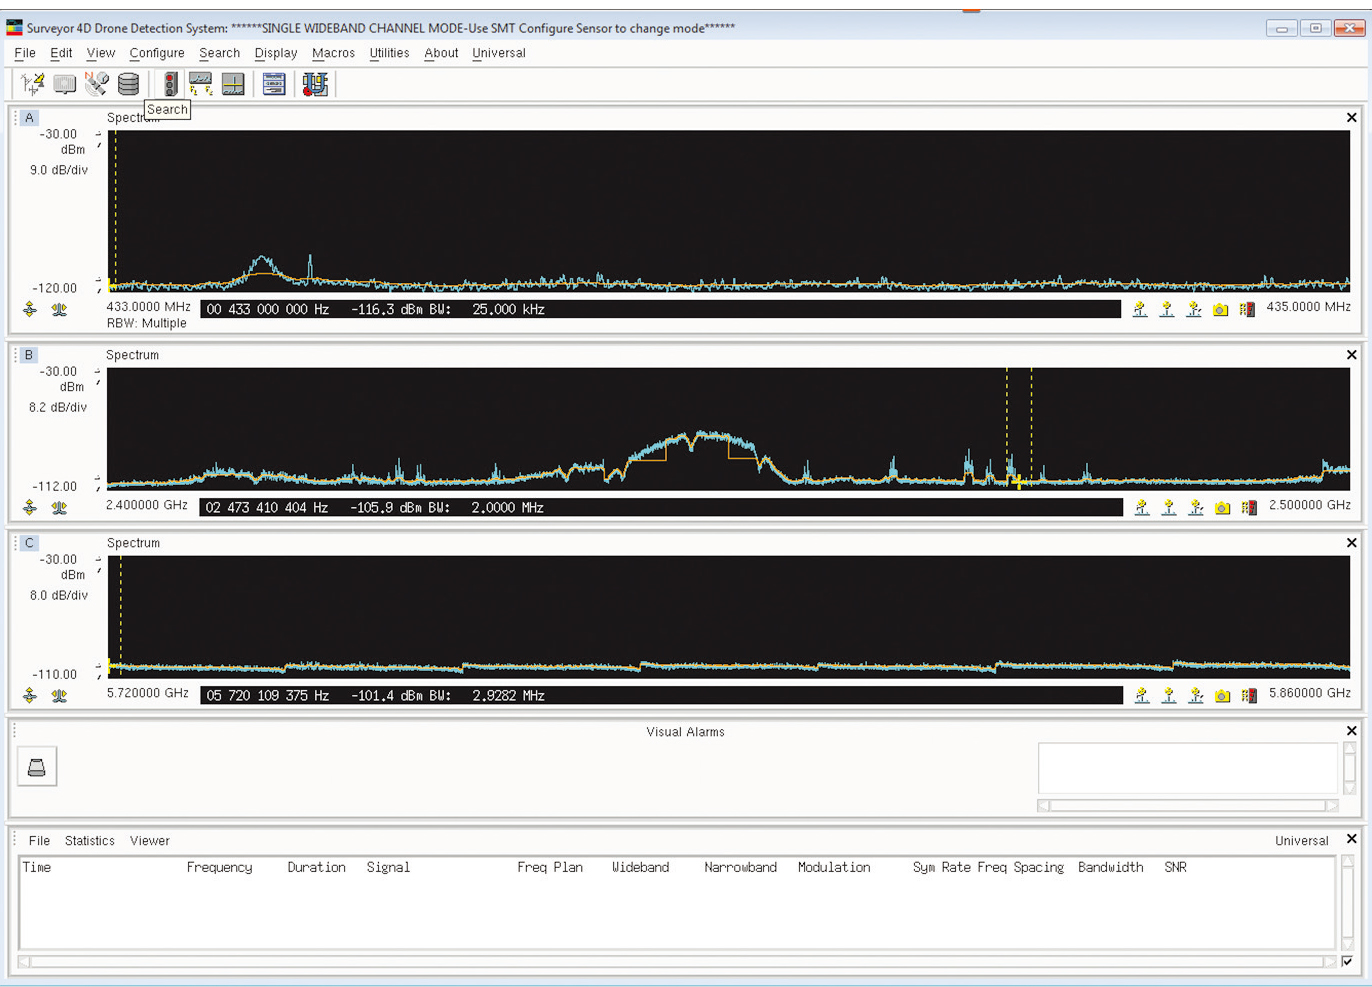Click the Bandwidth column header
This screenshot has width=1372, height=987.
[1111, 868]
